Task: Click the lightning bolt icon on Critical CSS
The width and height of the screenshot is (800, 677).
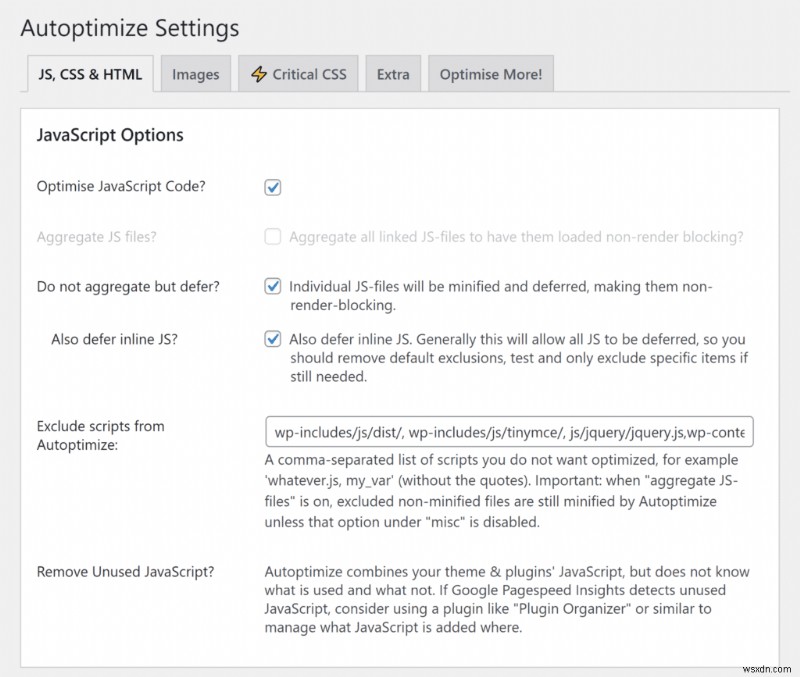Action: [259, 74]
